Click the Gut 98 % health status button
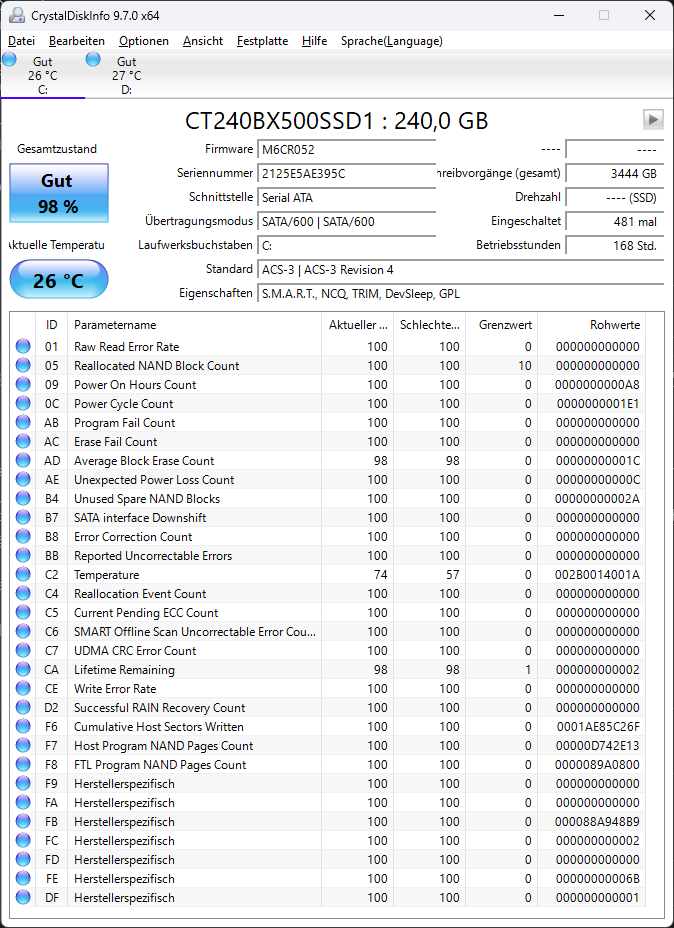 click(x=59, y=193)
